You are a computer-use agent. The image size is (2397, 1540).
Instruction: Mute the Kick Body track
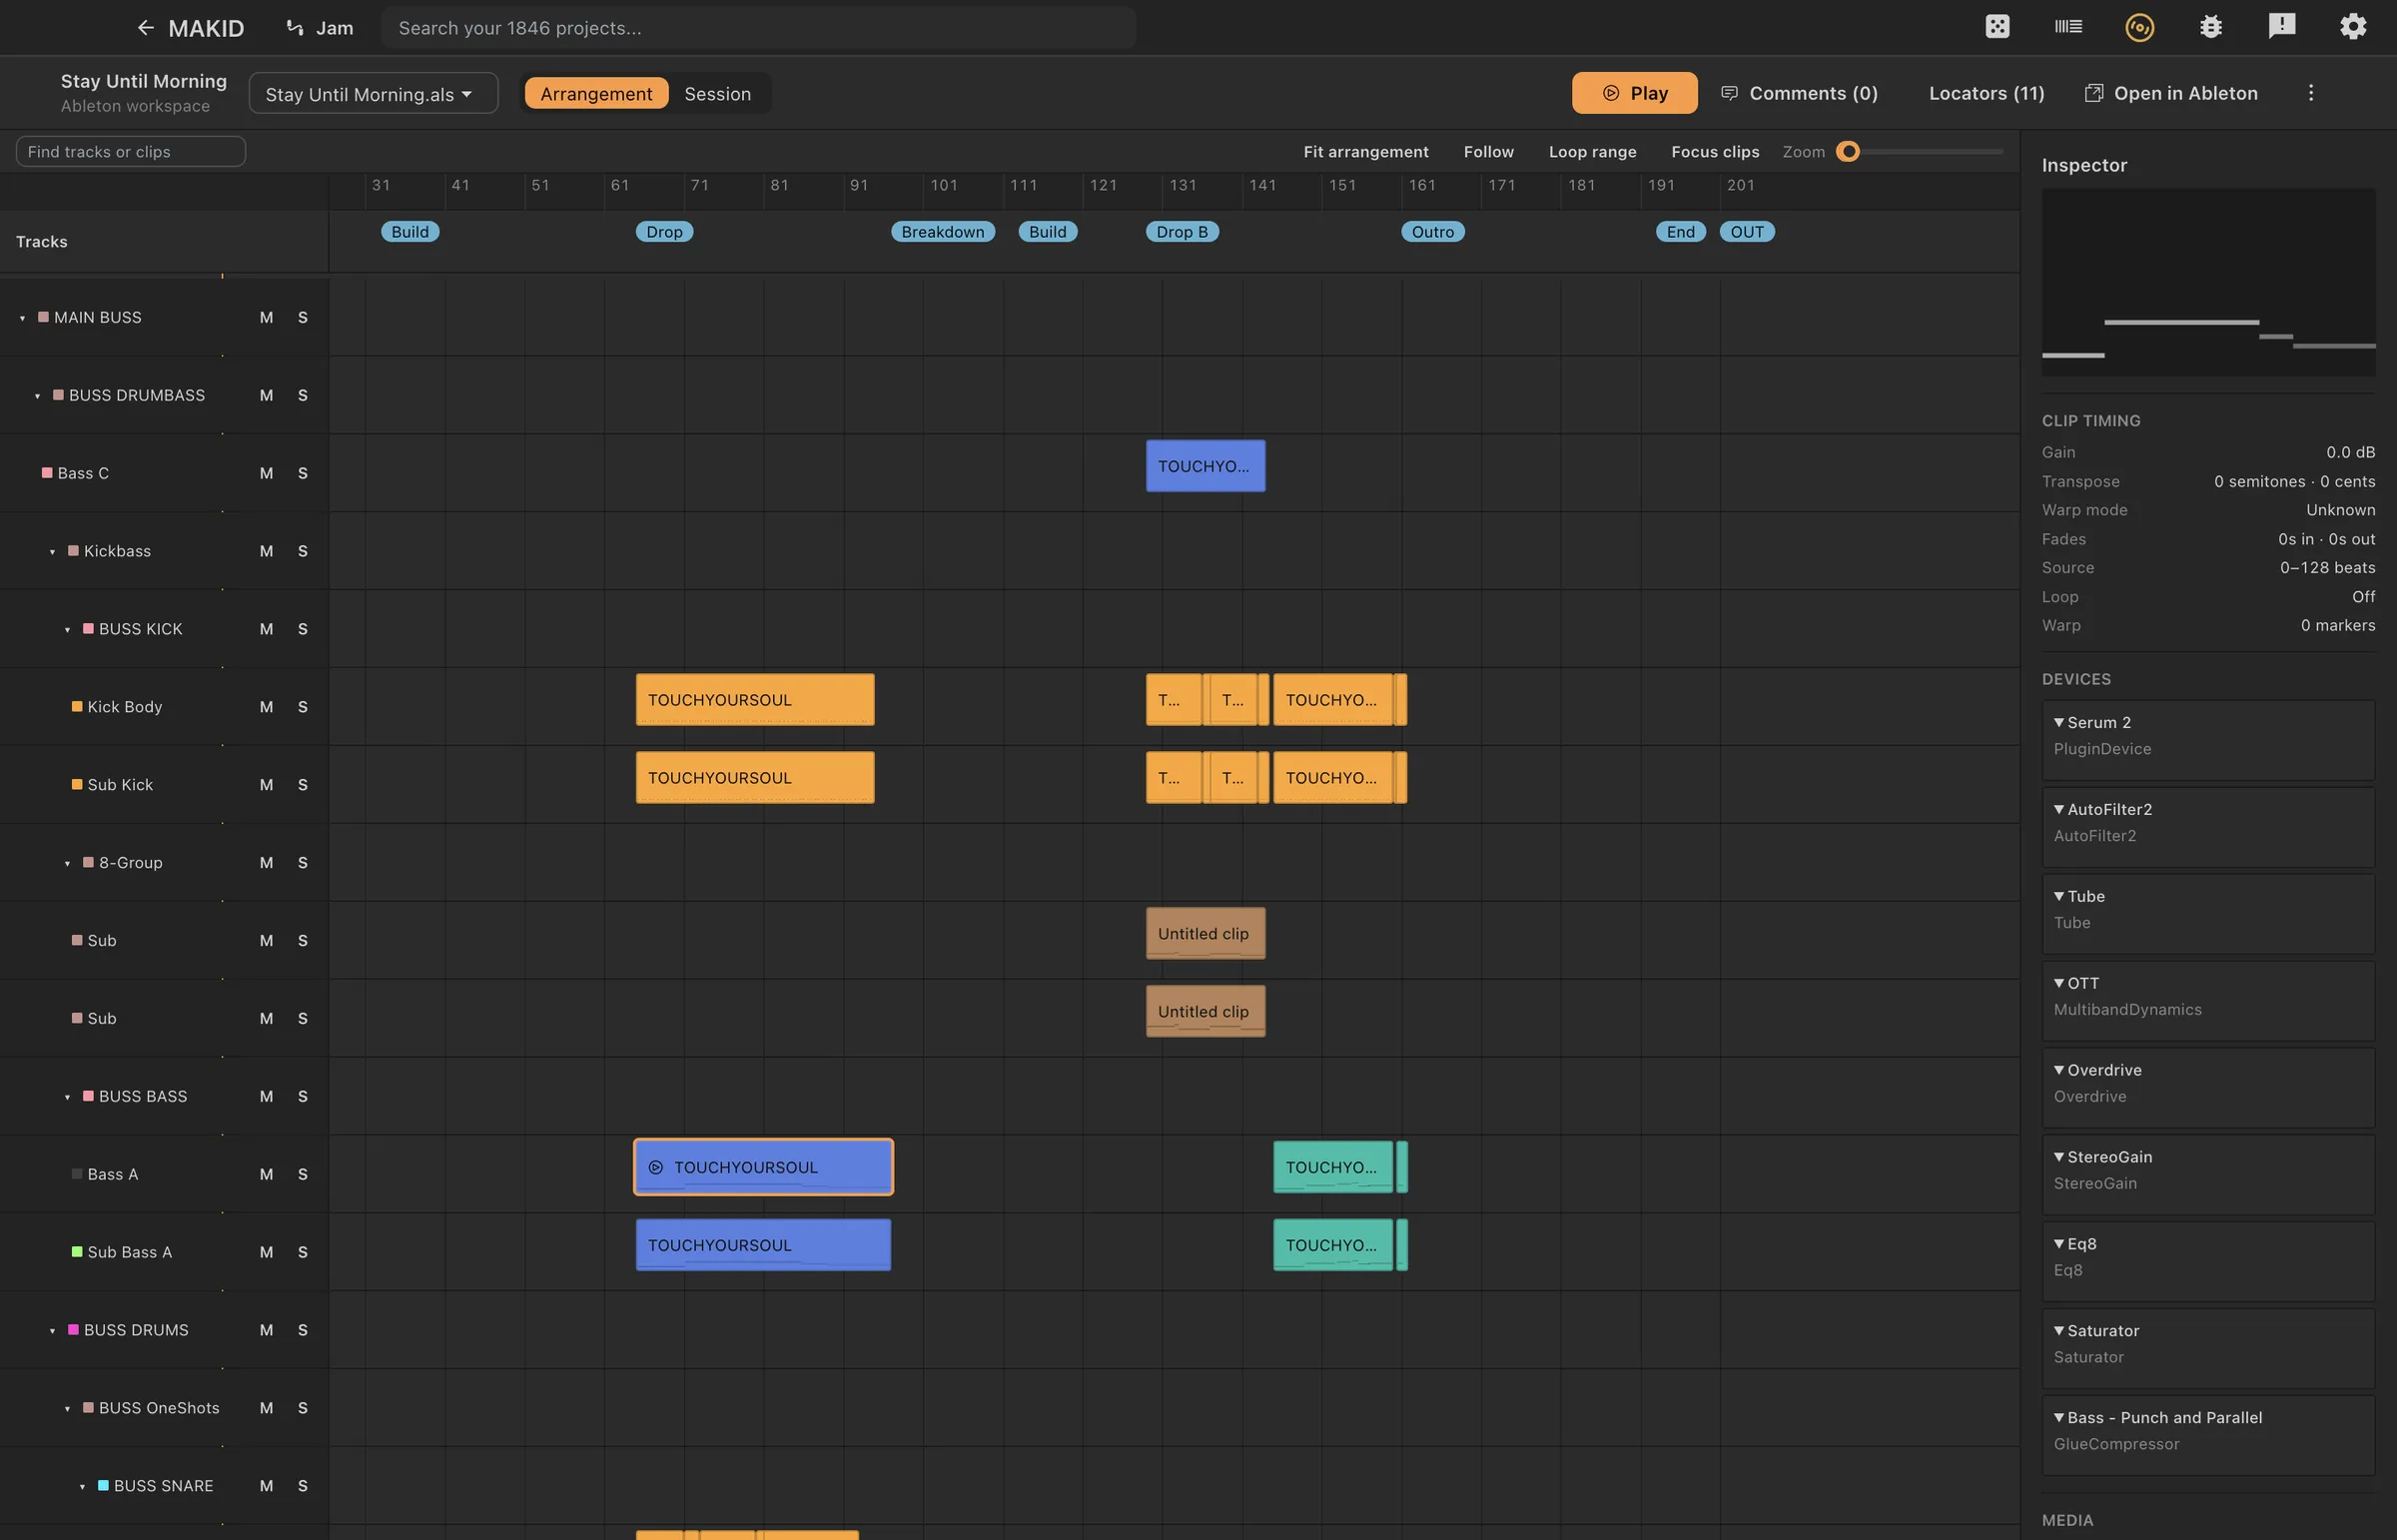[266, 707]
